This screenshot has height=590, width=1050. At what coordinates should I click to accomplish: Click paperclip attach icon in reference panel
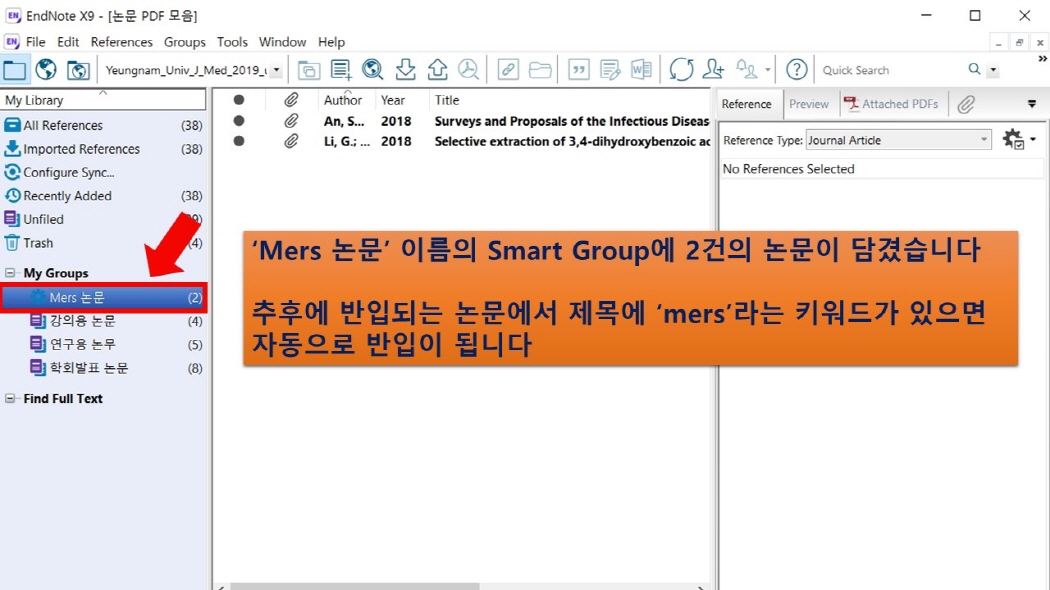(966, 104)
